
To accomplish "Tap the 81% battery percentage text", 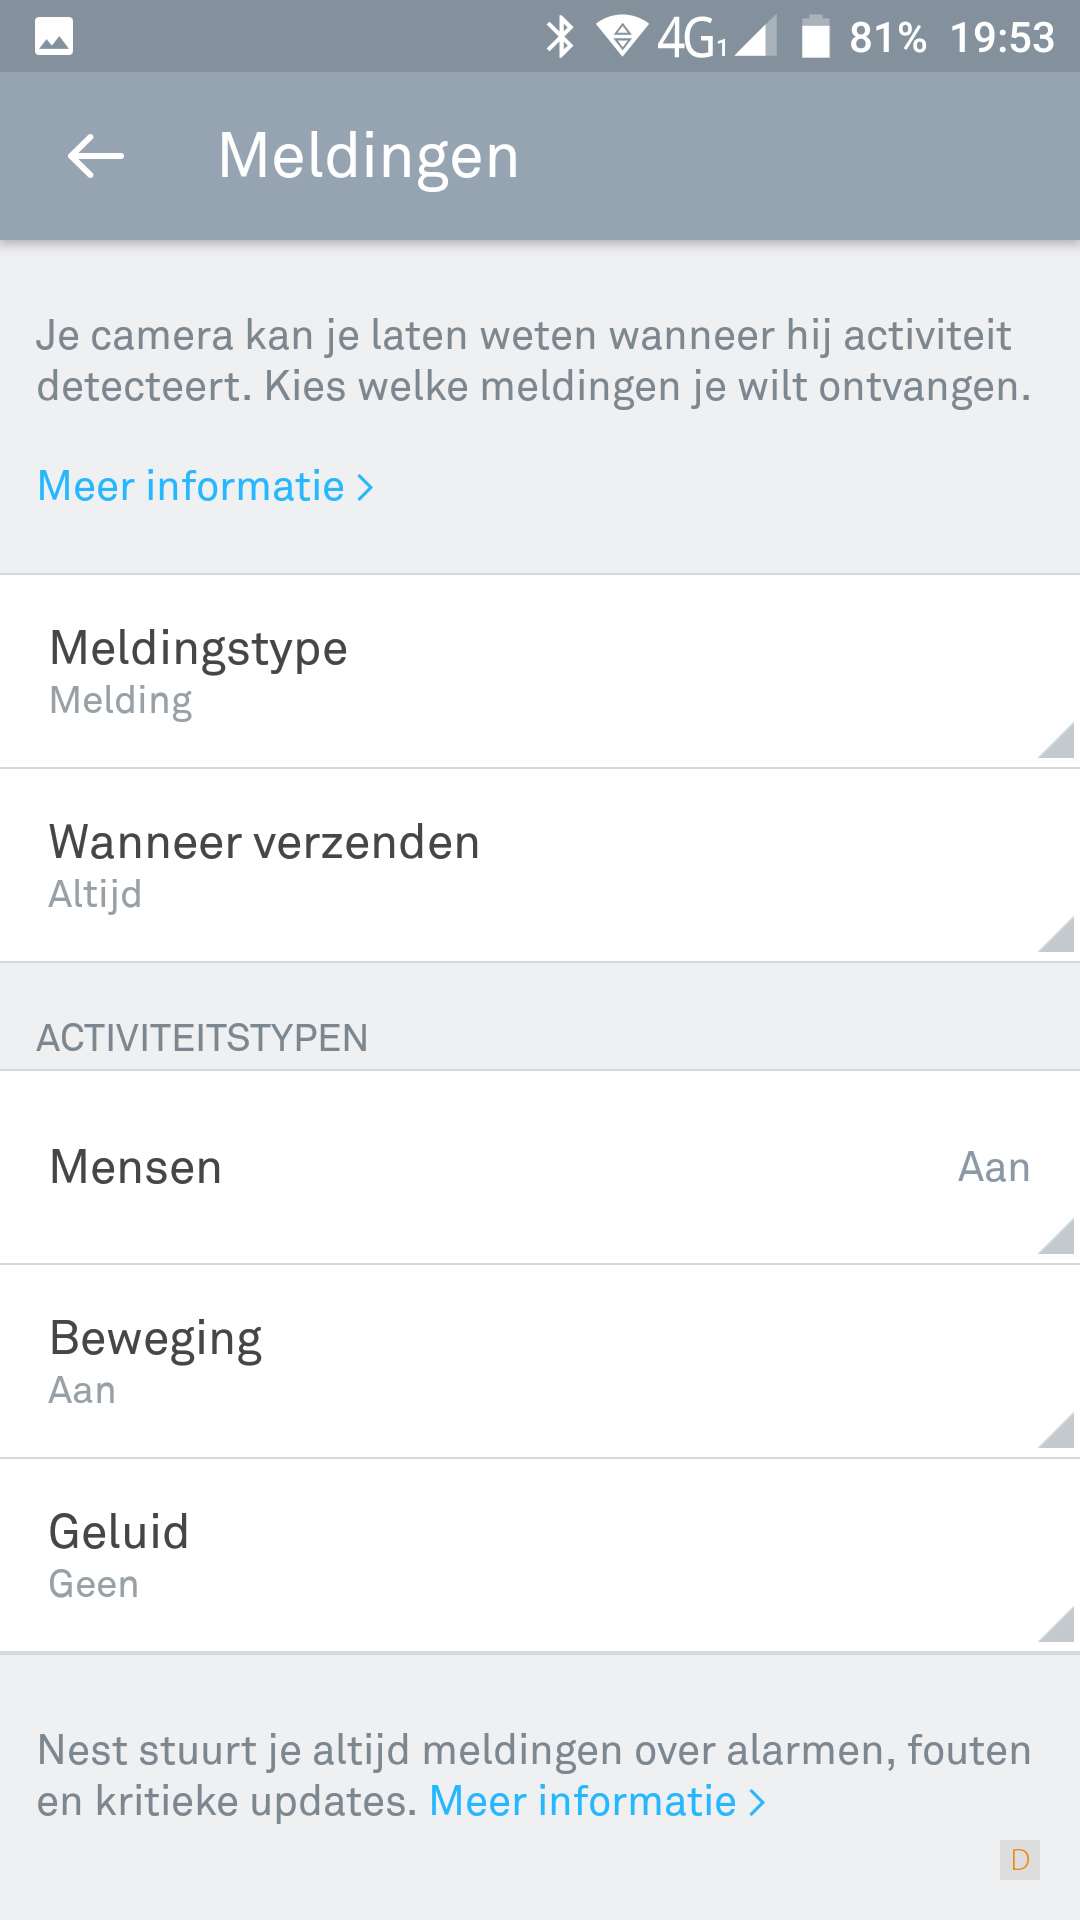I will point(887,38).
